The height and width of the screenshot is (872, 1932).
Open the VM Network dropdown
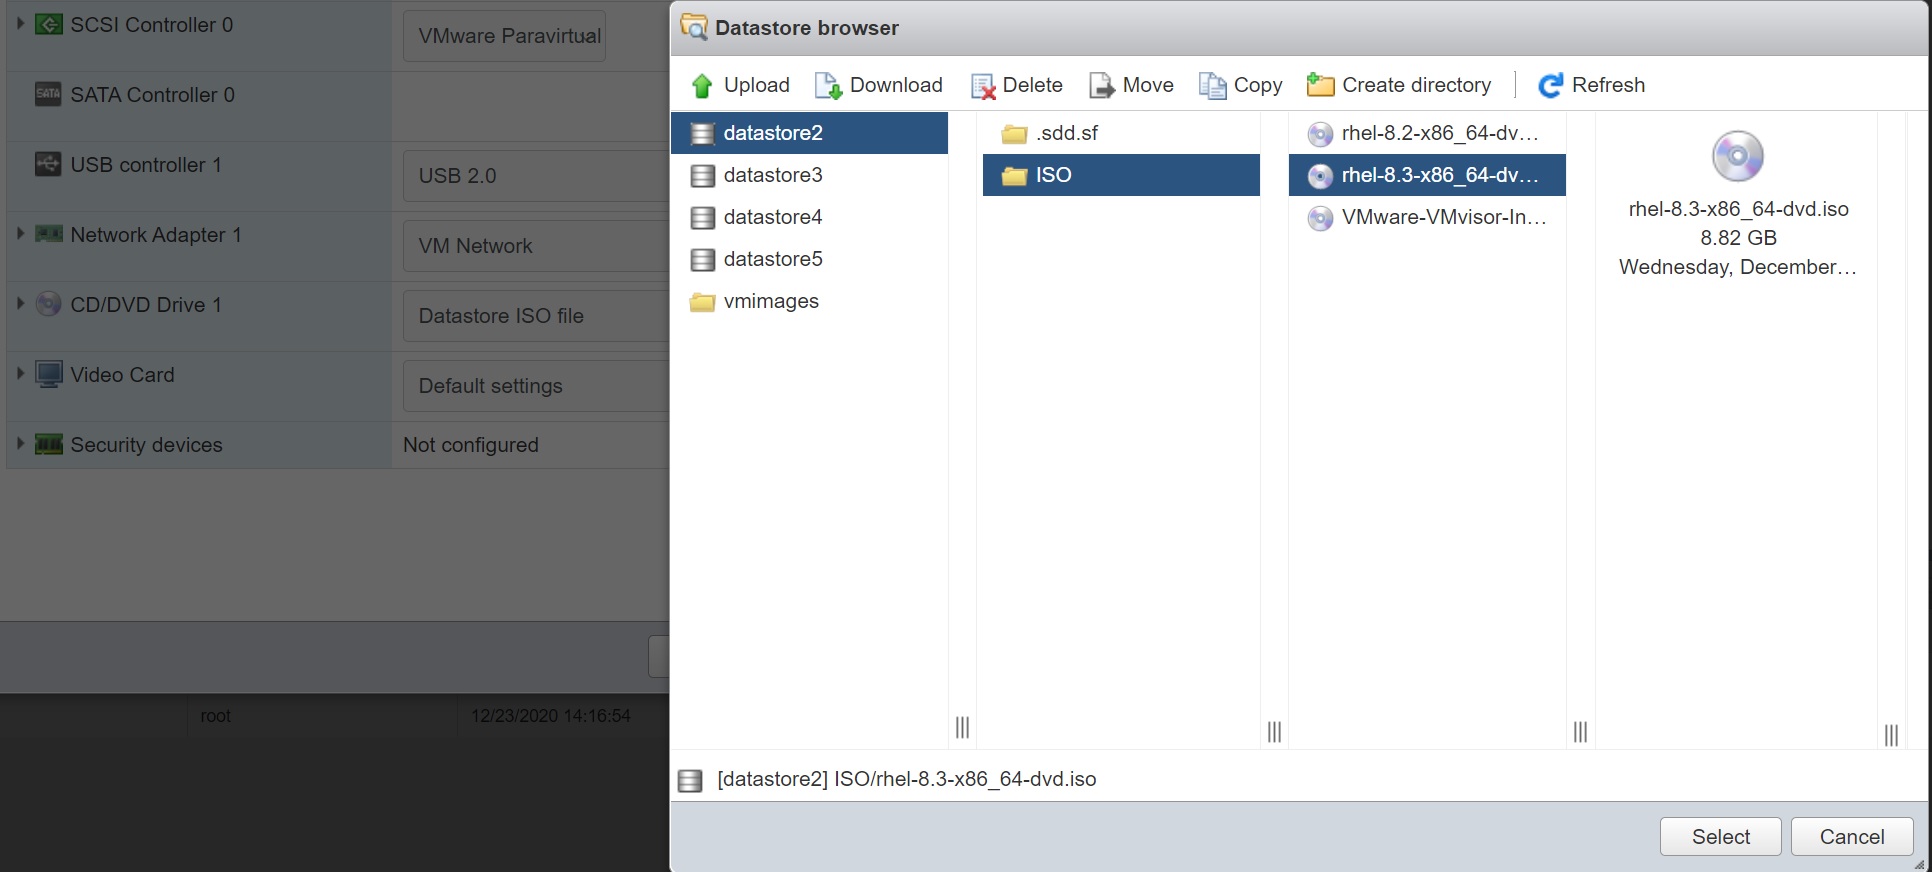[x=536, y=246]
